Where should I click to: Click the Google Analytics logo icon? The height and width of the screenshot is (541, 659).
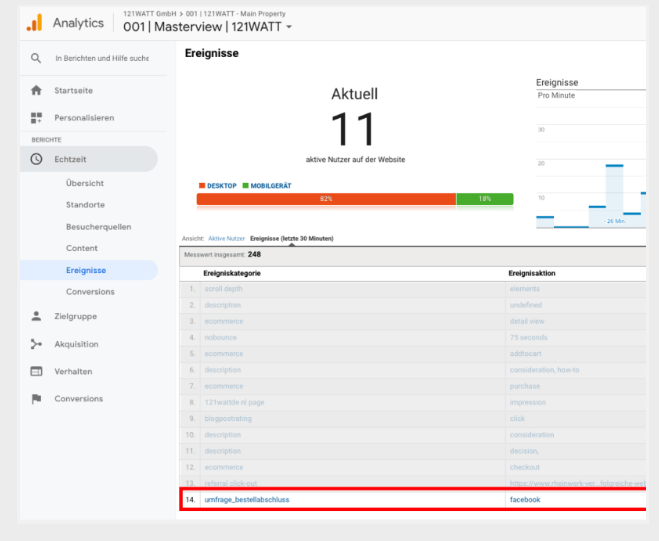click(x=34, y=23)
